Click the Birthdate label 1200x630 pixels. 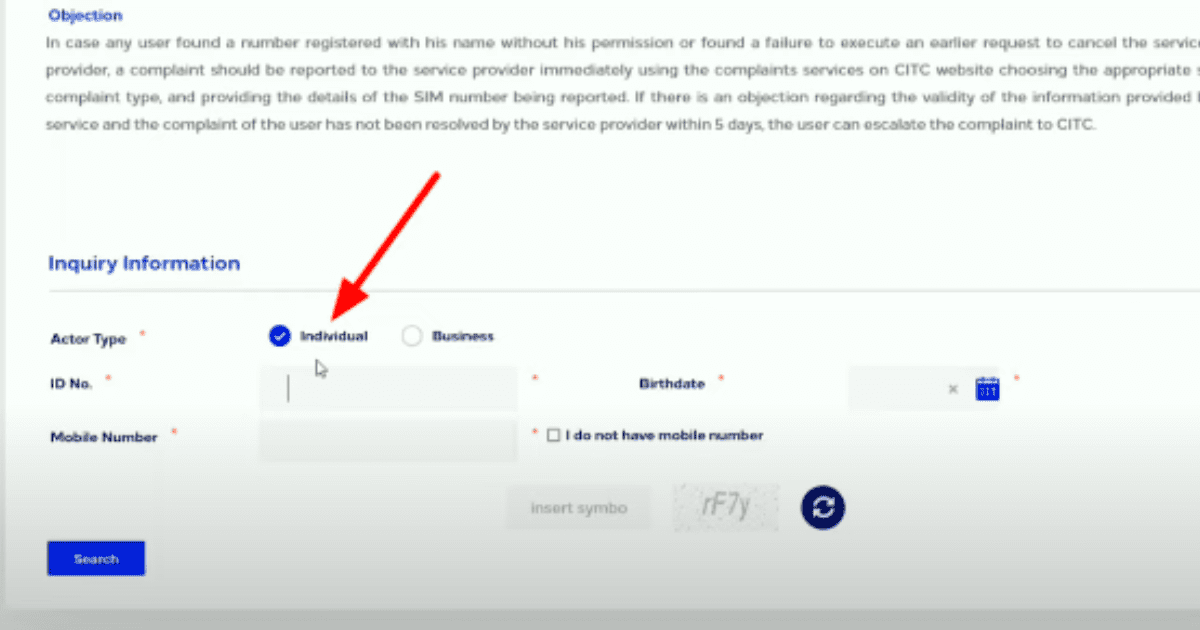click(x=671, y=383)
